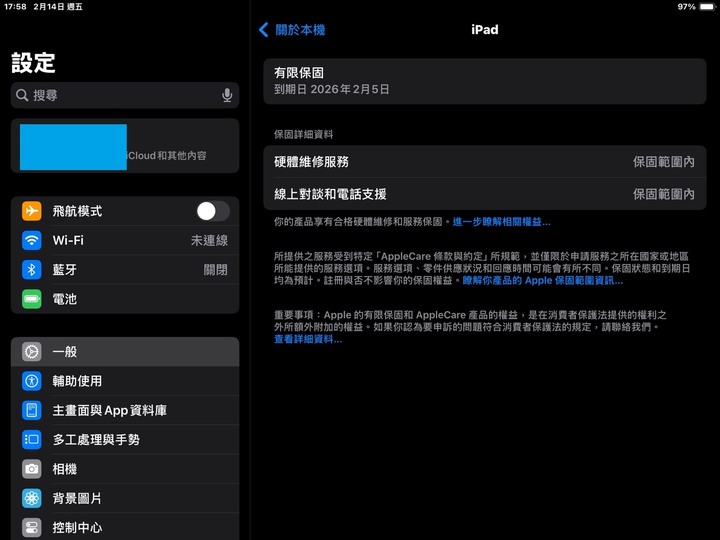This screenshot has width=720, height=540.
Task: Open the Apple ID iCloud和其他內容 card
Action: [x=125, y=146]
